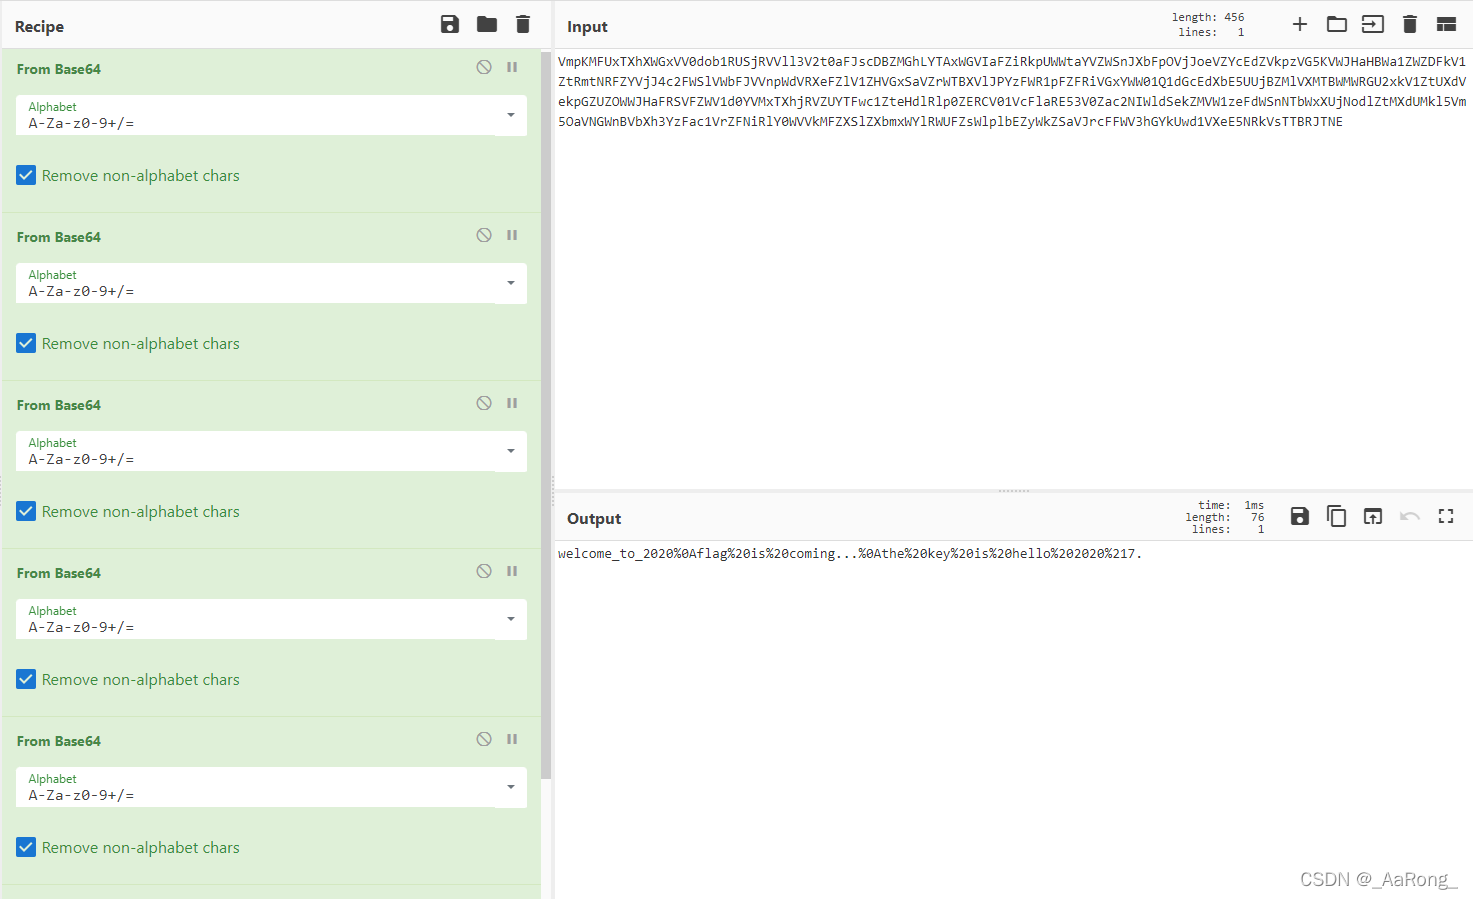Copy raw output to clipboard
Viewport: 1473px width, 899px height.
coord(1336,516)
